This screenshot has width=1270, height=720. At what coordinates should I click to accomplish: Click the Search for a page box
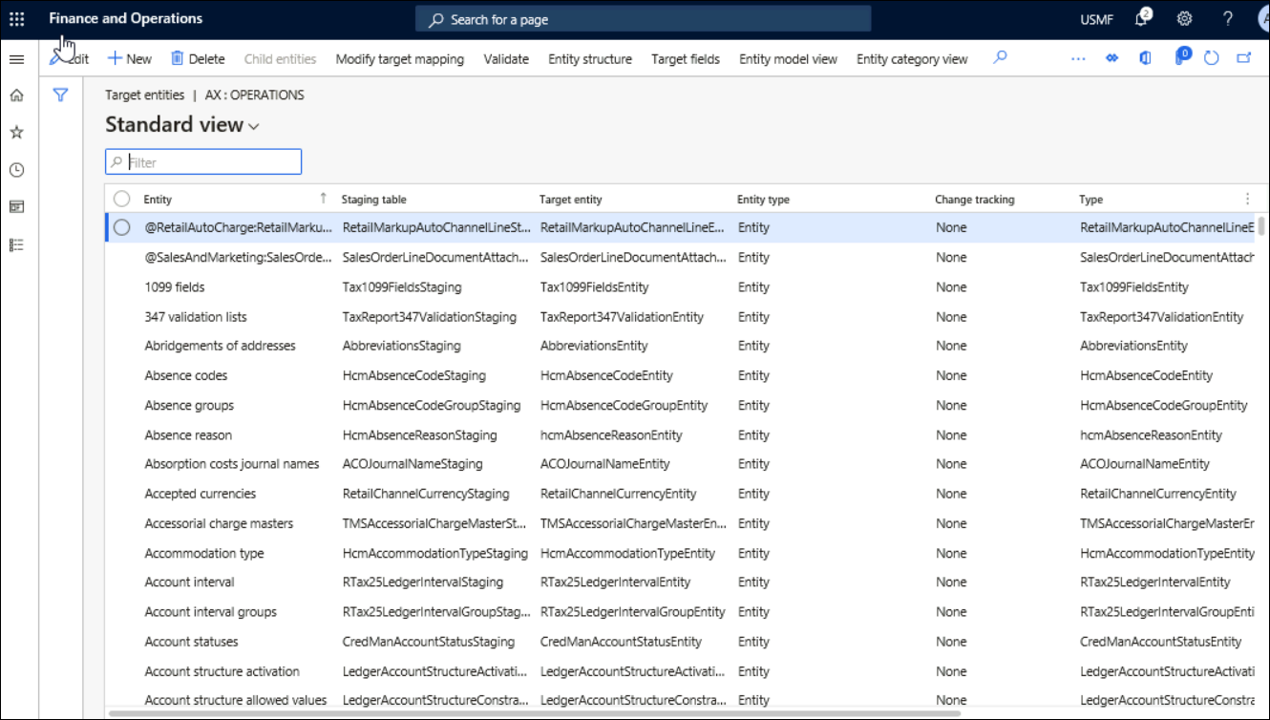643,19
